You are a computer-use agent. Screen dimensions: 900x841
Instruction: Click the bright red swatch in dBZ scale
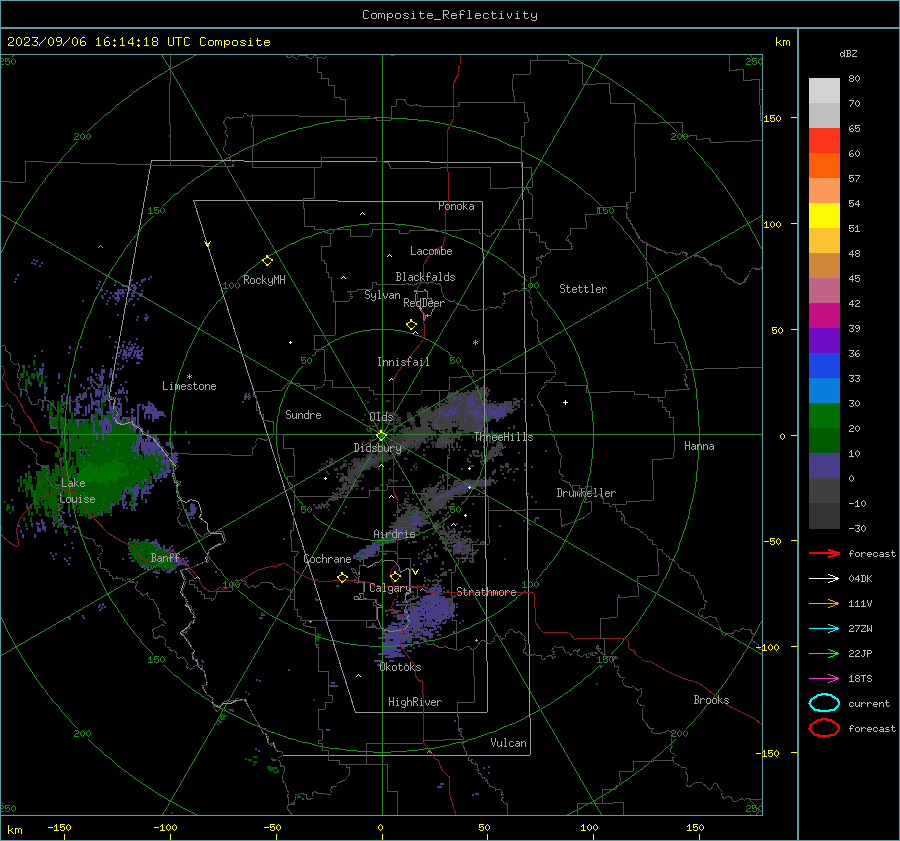[824, 141]
